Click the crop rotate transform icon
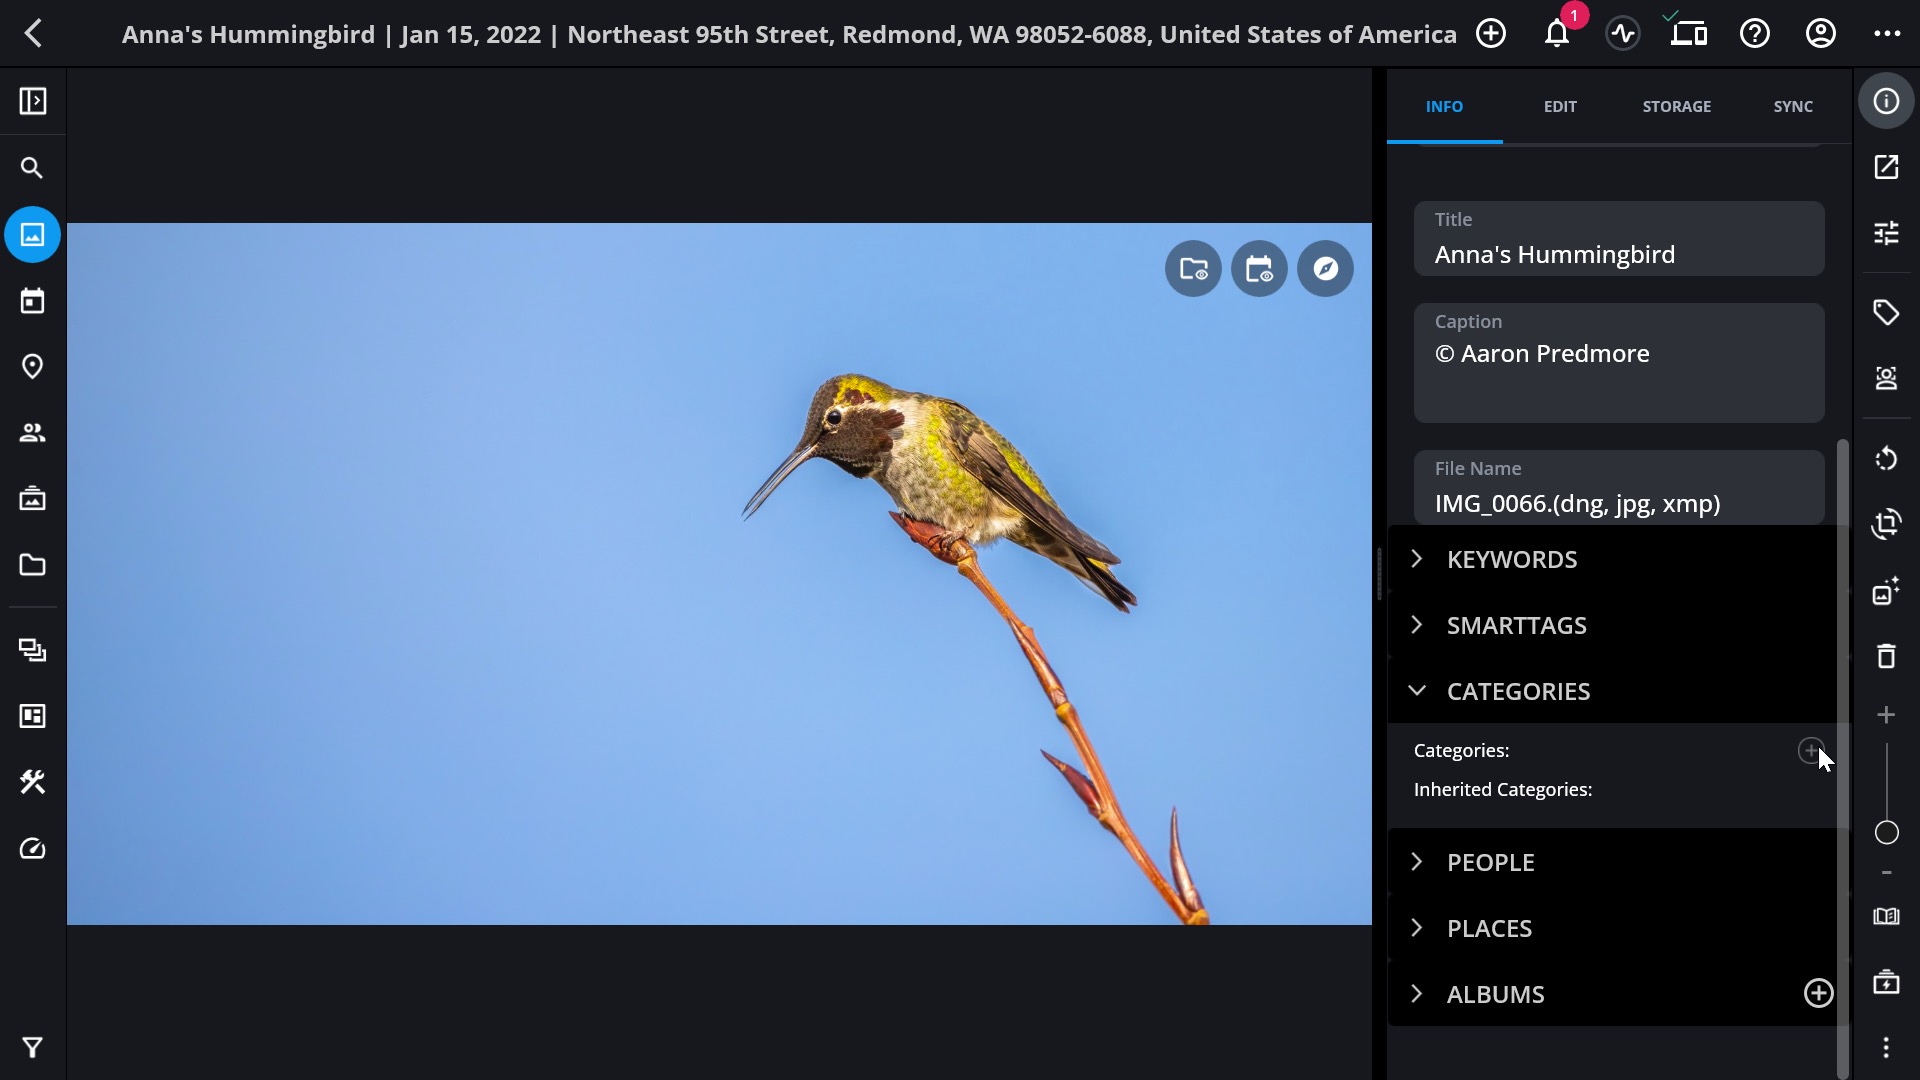Viewport: 1920px width, 1080px height. coord(1886,524)
